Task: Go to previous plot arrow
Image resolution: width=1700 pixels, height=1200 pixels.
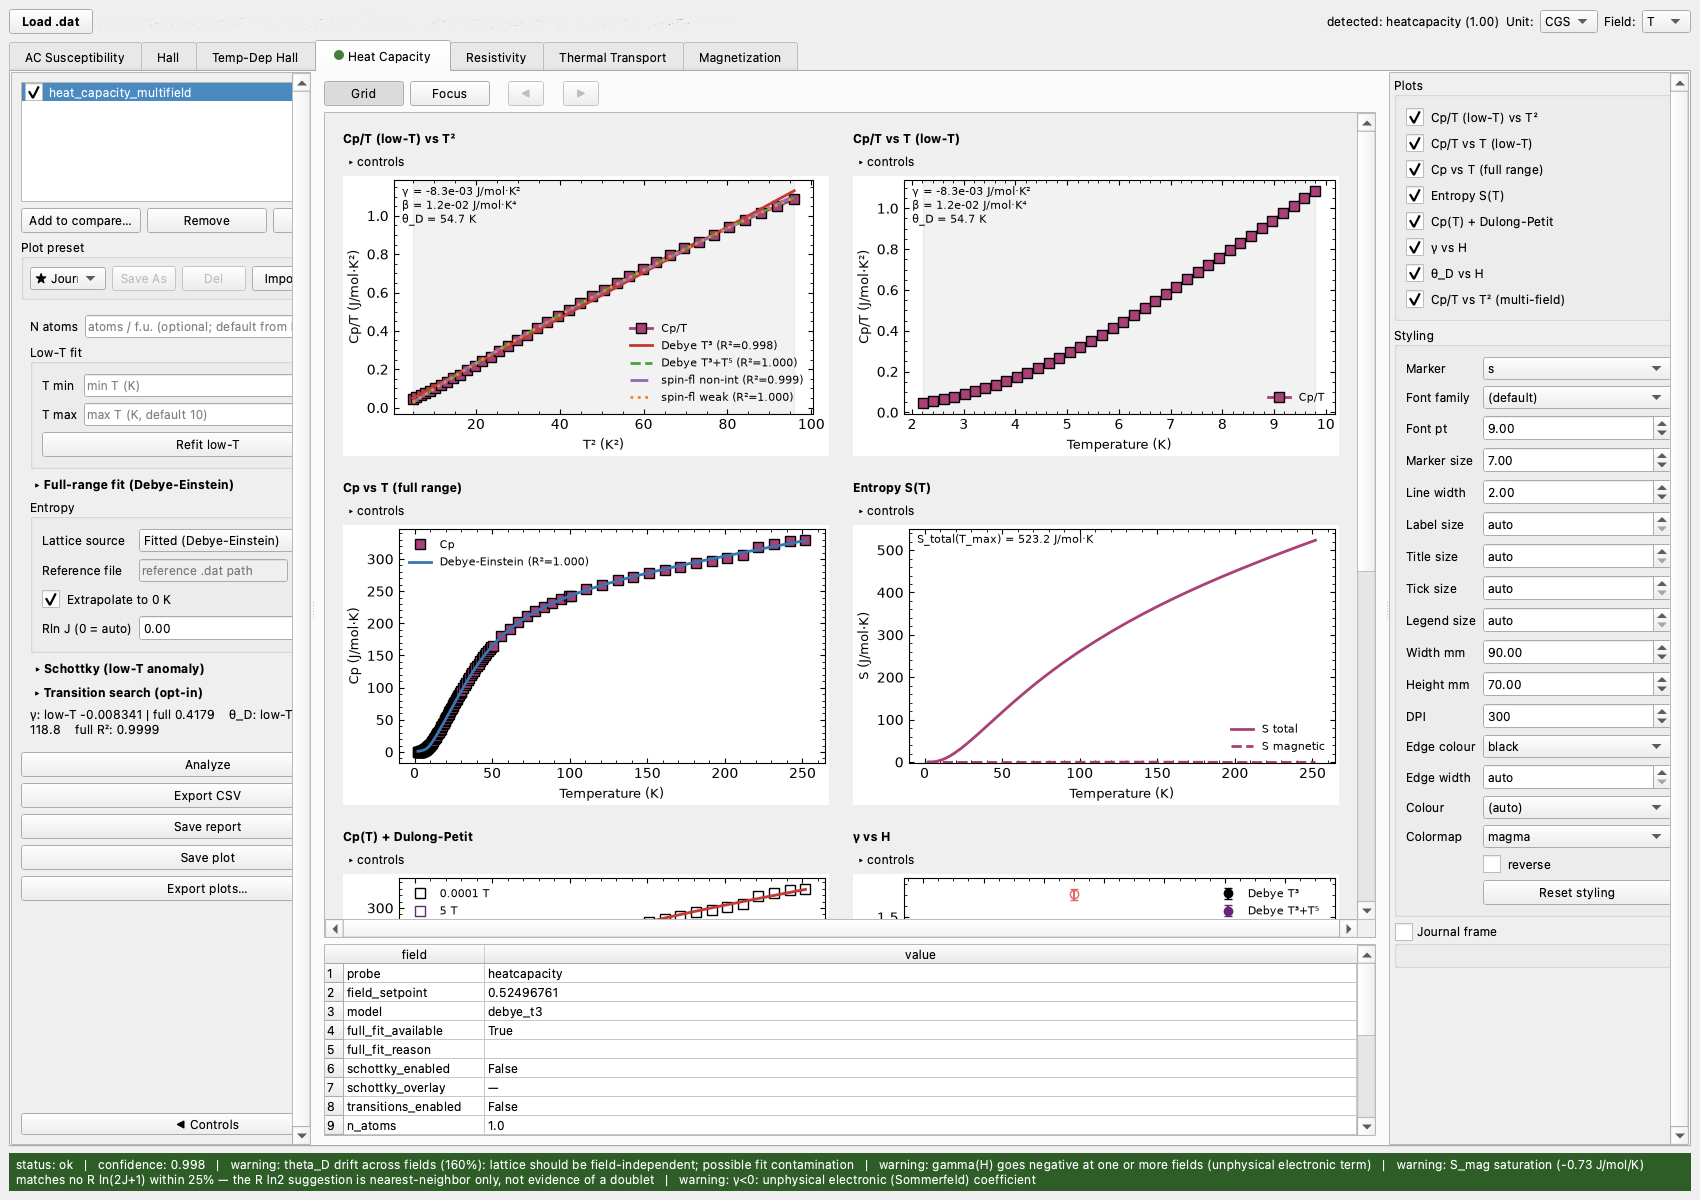Action: [526, 94]
